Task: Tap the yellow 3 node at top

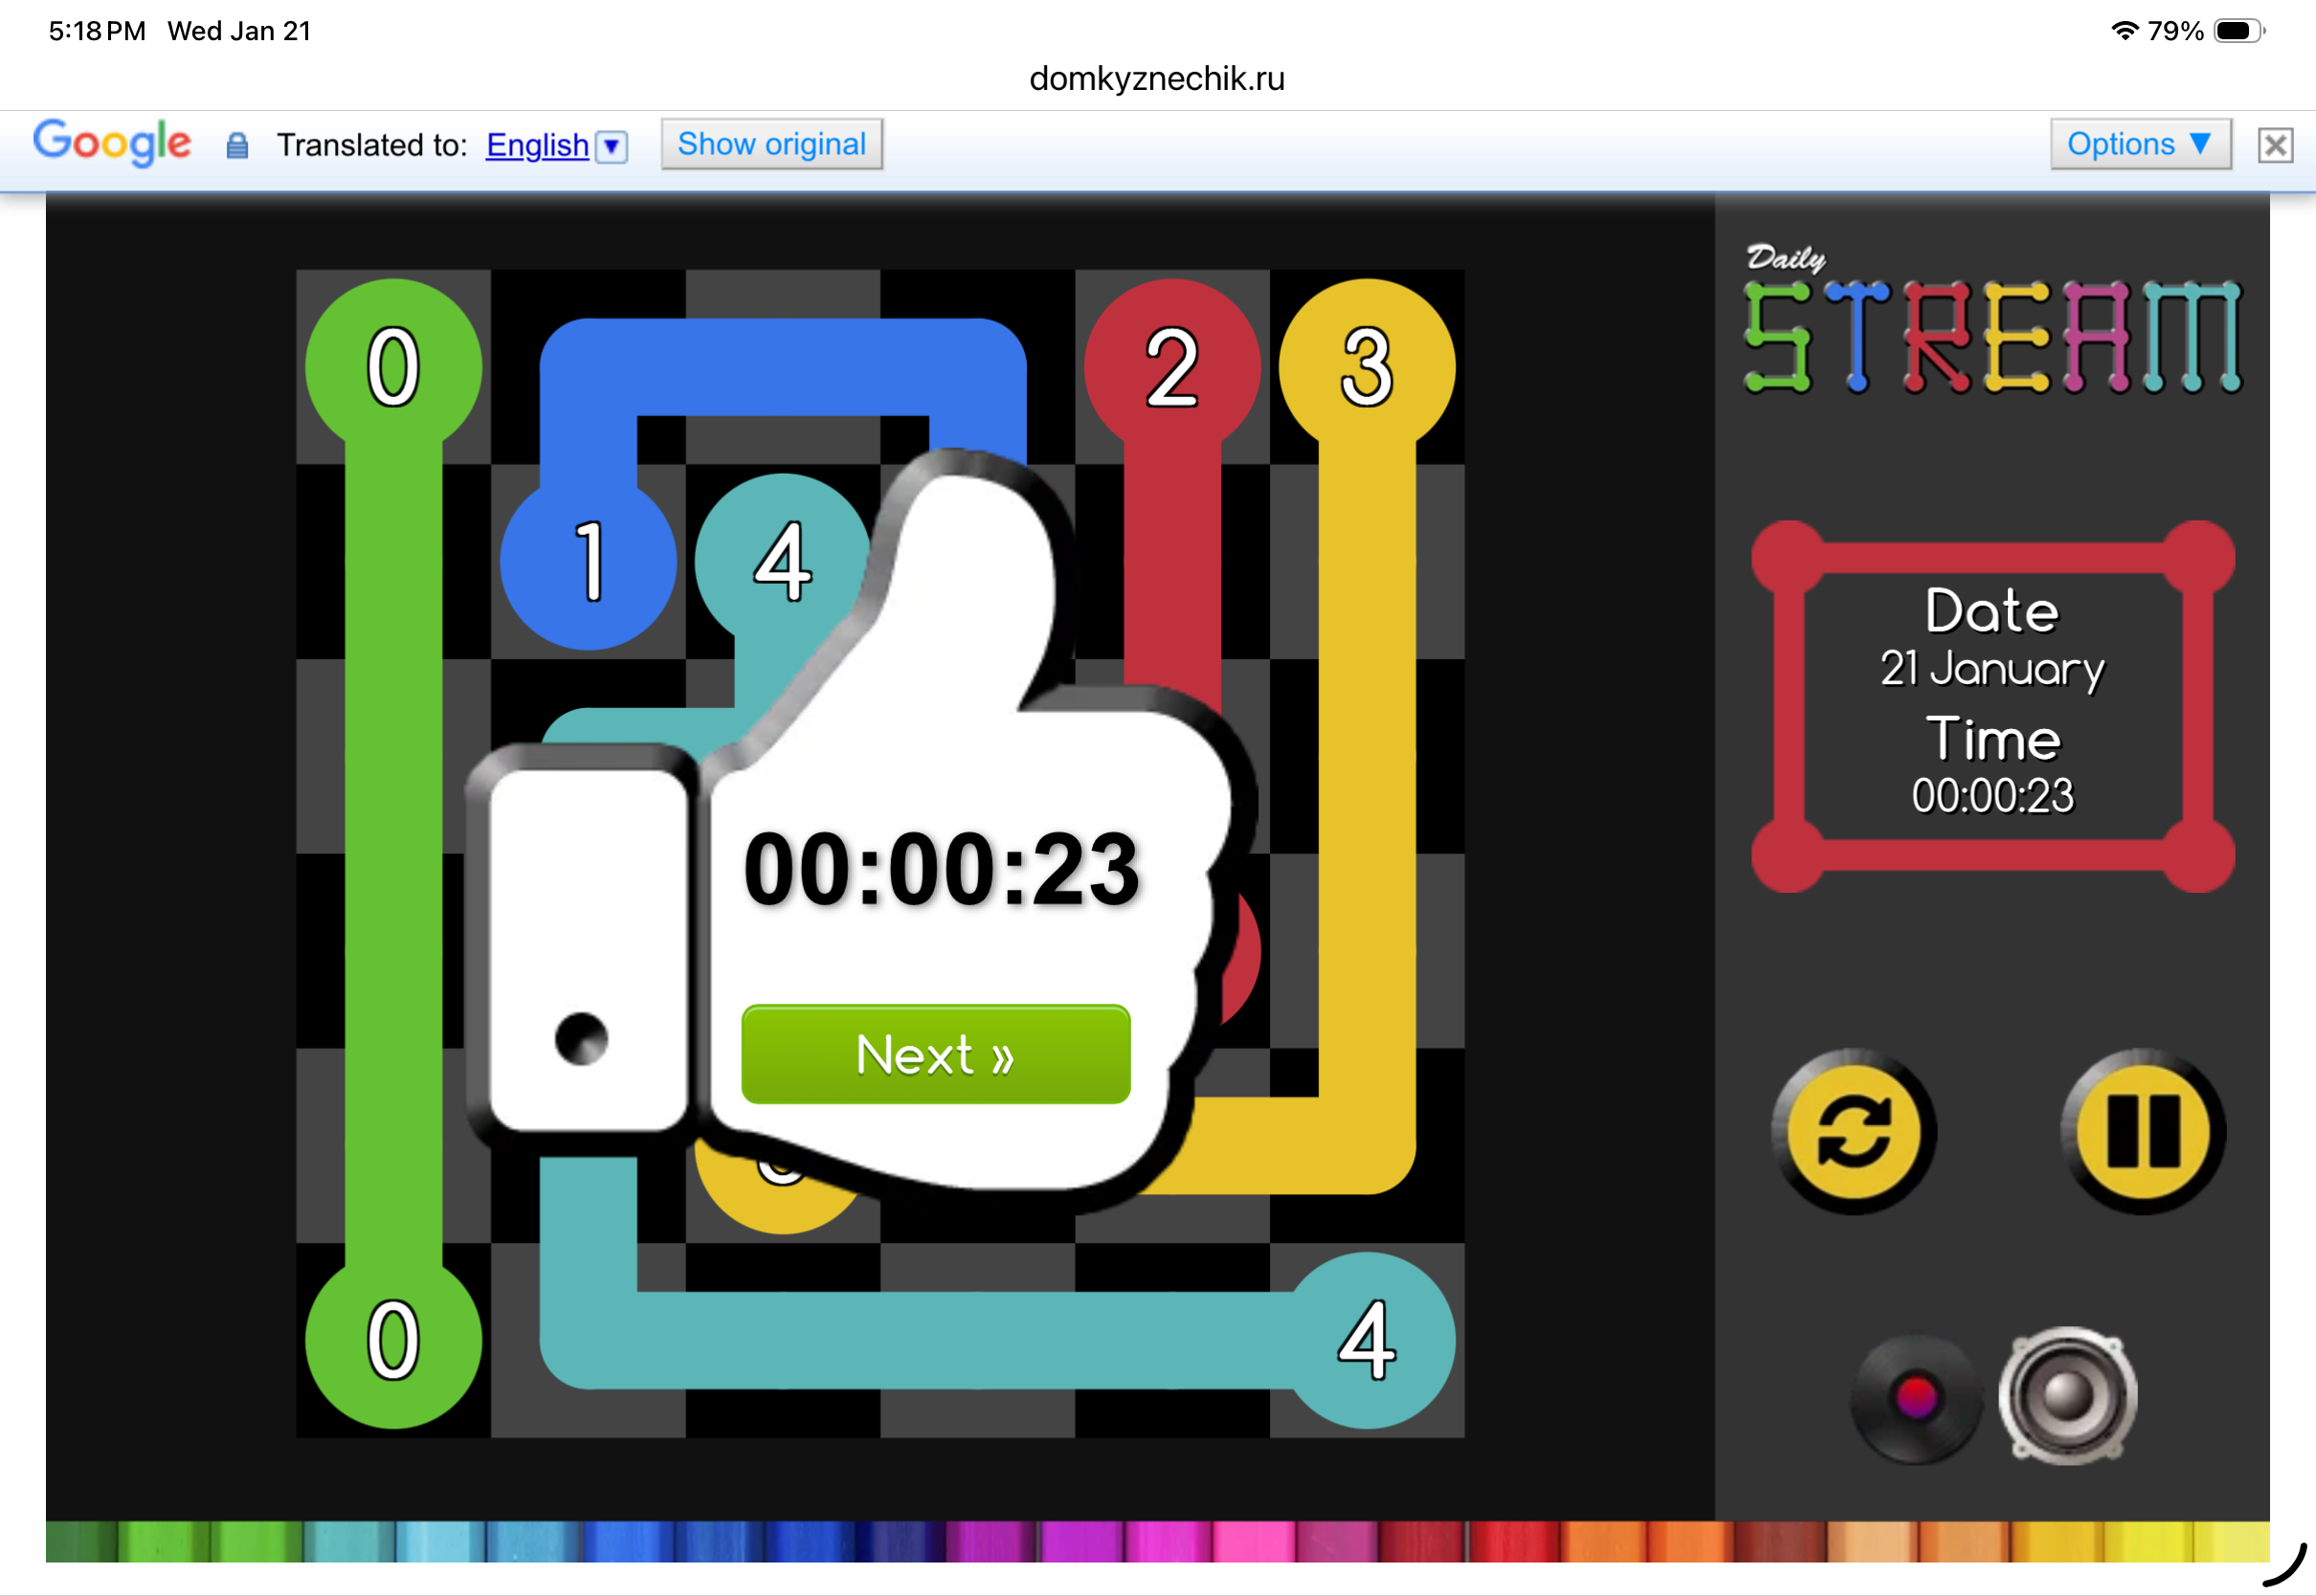Action: tap(1367, 367)
